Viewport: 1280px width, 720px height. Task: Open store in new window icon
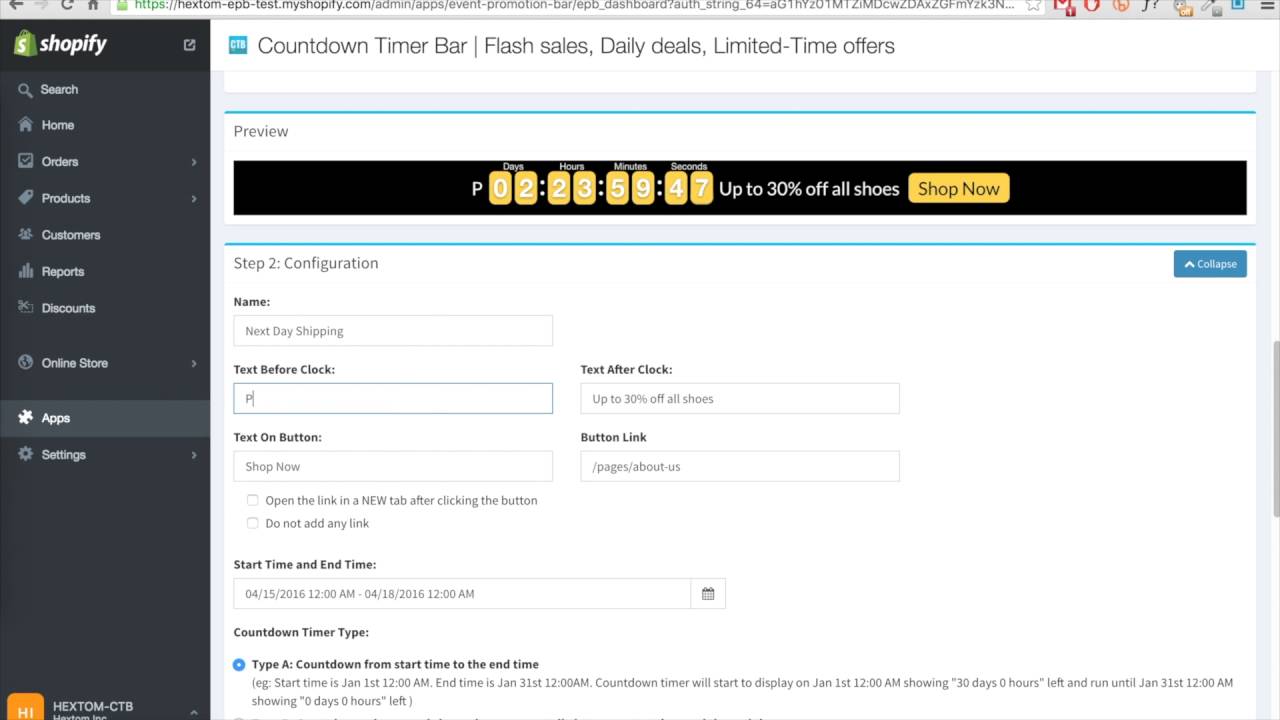pyautogui.click(x=190, y=45)
